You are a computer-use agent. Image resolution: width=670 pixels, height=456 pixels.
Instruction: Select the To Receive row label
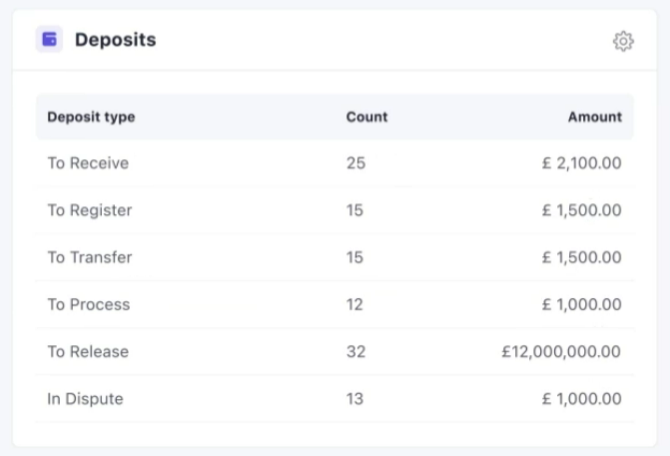point(88,163)
